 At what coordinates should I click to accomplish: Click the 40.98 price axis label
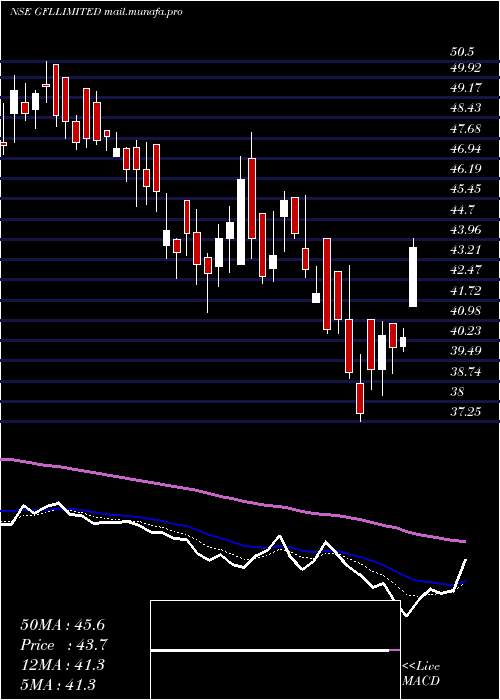click(466, 311)
